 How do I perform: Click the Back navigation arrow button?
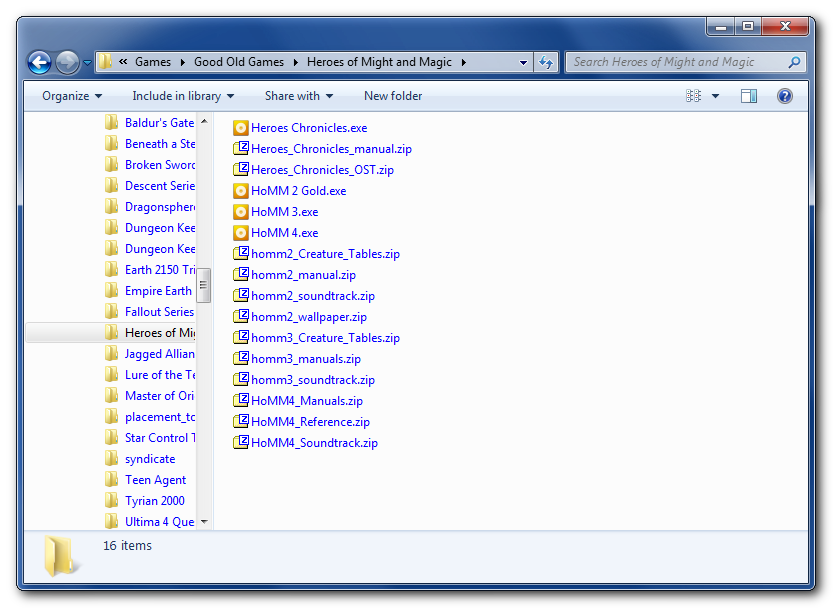tap(39, 63)
